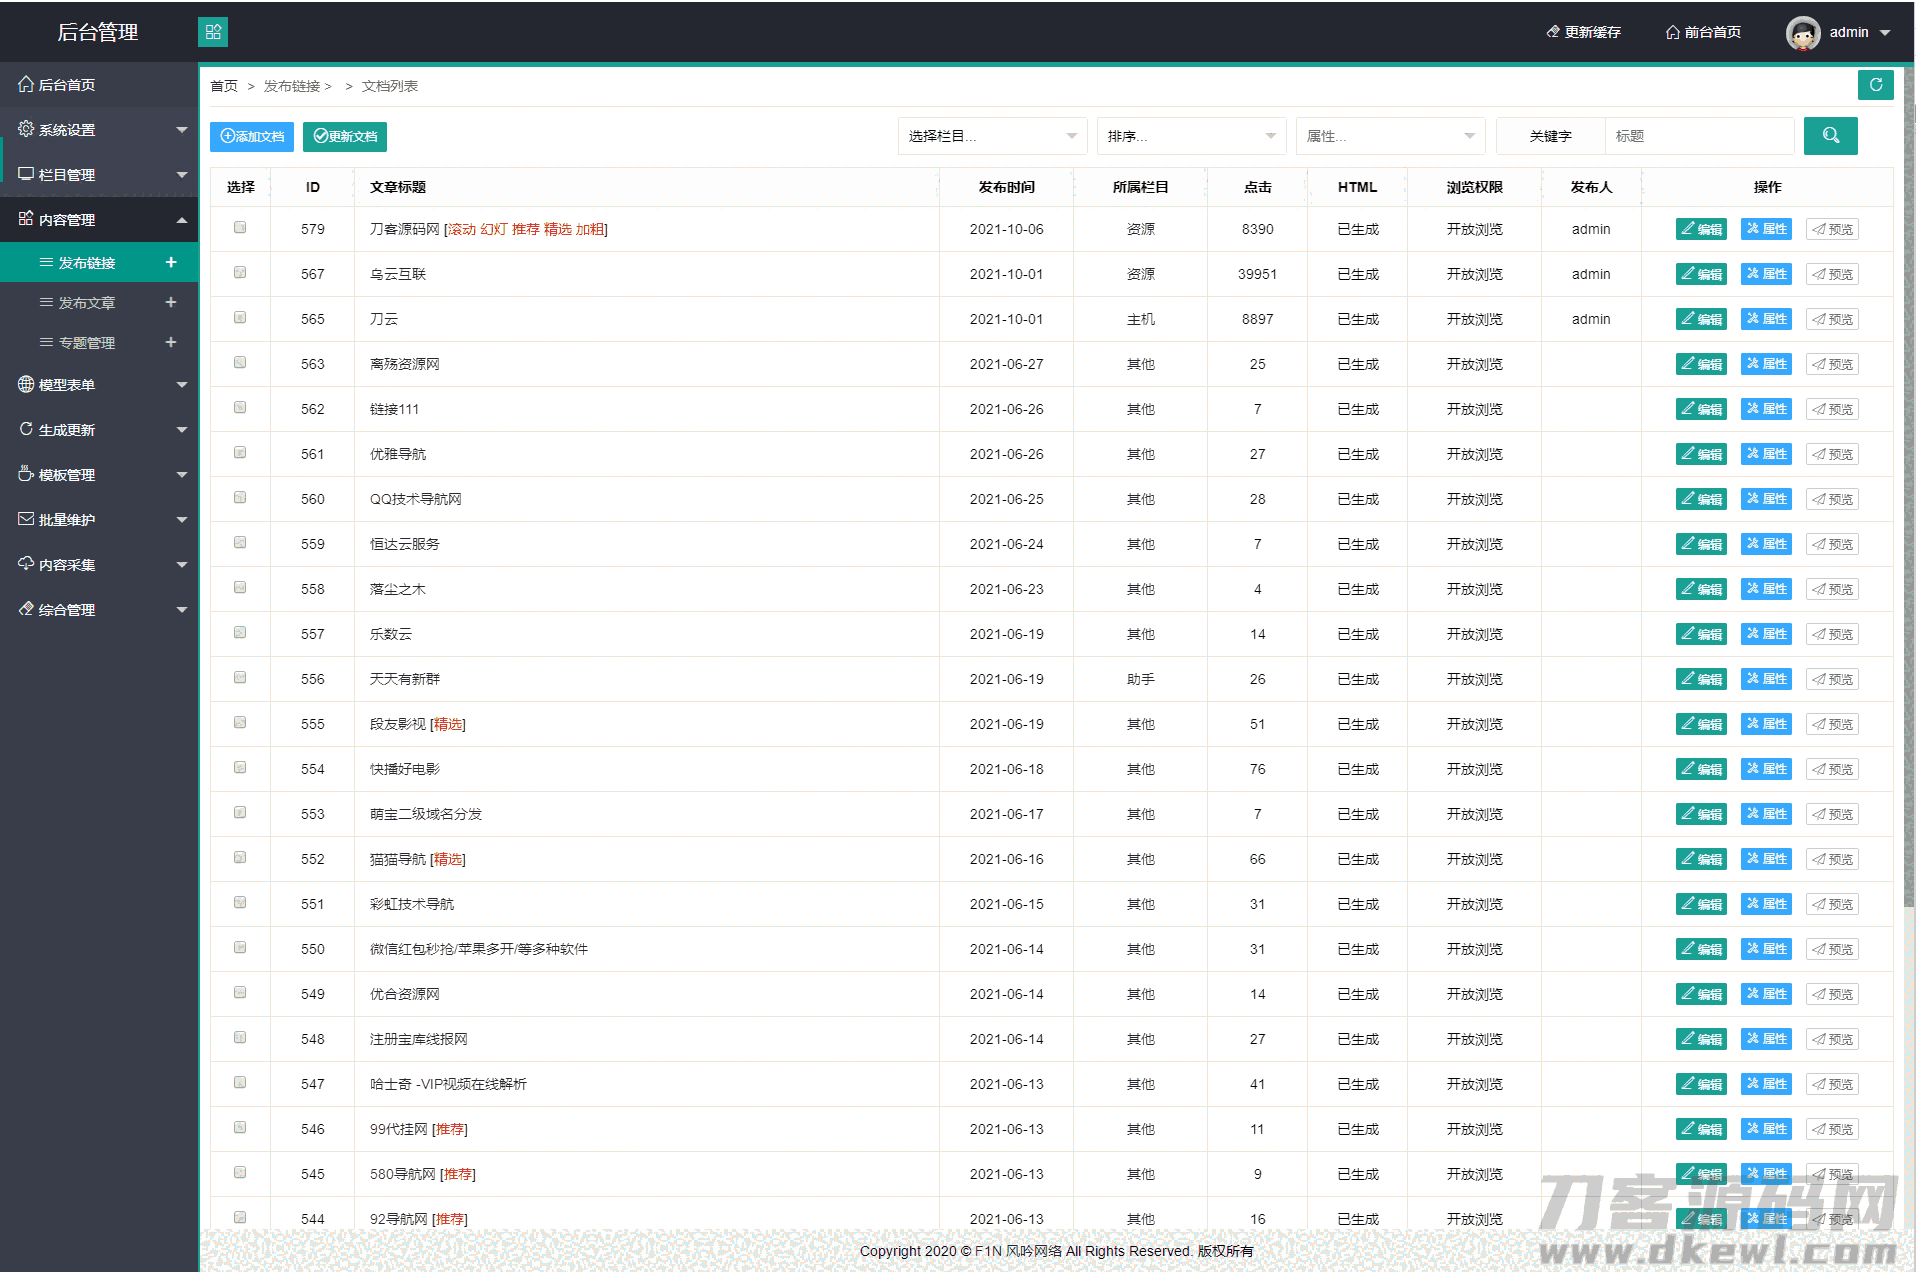1916x1272 pixels.
Task: Select the checkbox for row 563
Action: (240, 363)
